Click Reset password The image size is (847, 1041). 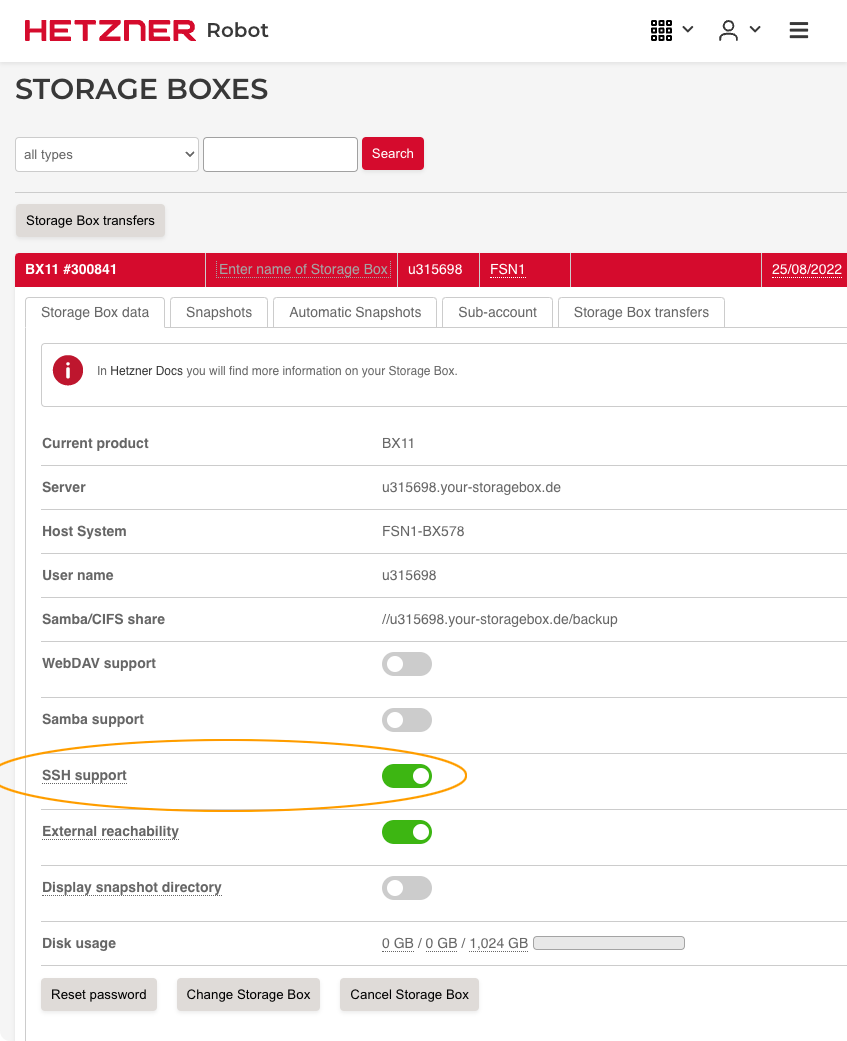[98, 994]
